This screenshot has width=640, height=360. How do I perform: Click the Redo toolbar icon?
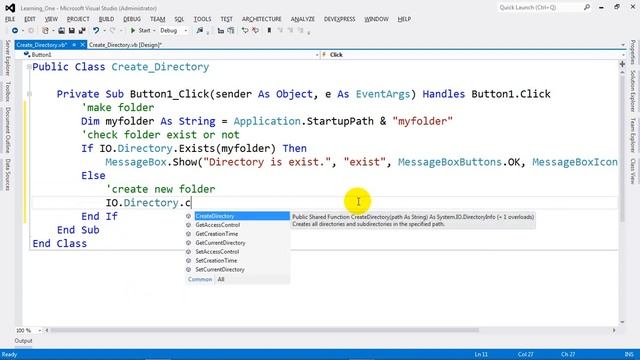click(x=112, y=31)
